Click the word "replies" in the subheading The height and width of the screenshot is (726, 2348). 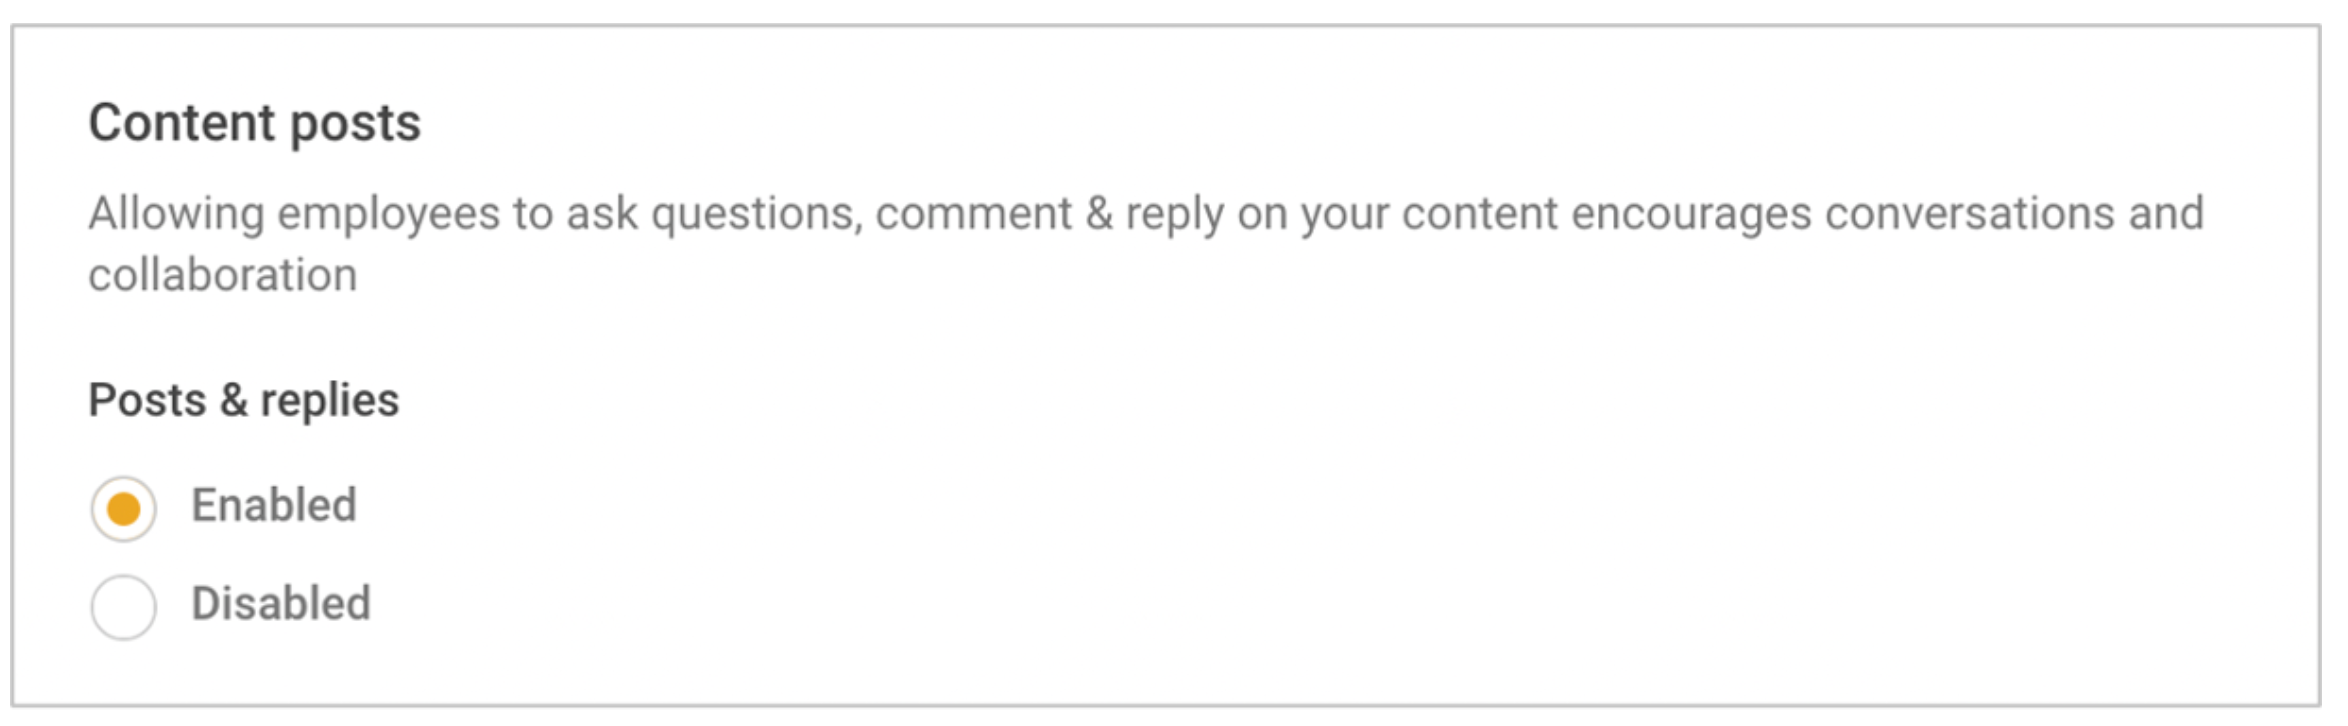pyautogui.click(x=329, y=400)
